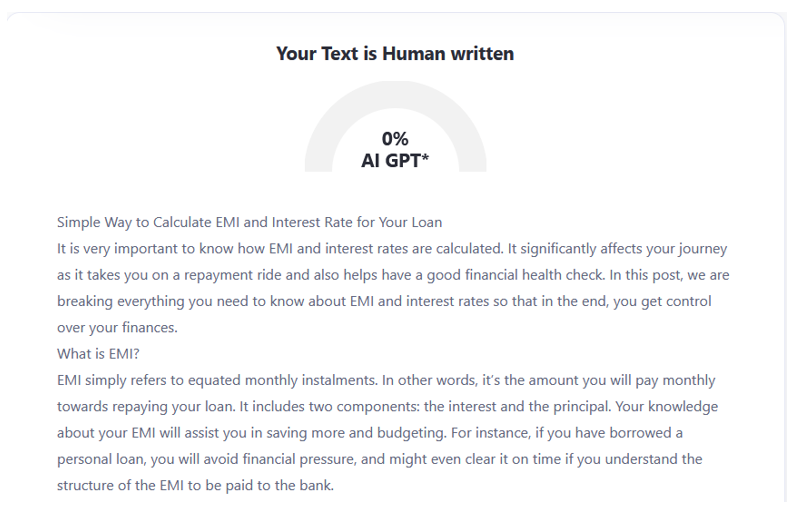Click the 'Simple Way to Calculate EMI' title line

pyautogui.click(x=249, y=223)
